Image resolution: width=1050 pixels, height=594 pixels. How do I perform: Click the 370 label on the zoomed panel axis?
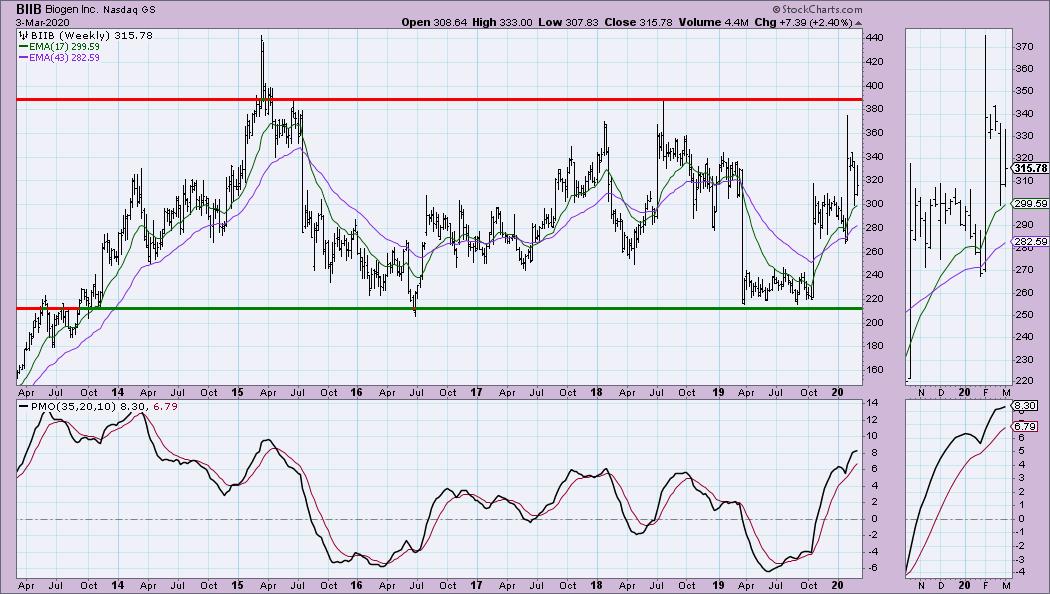coord(1024,47)
